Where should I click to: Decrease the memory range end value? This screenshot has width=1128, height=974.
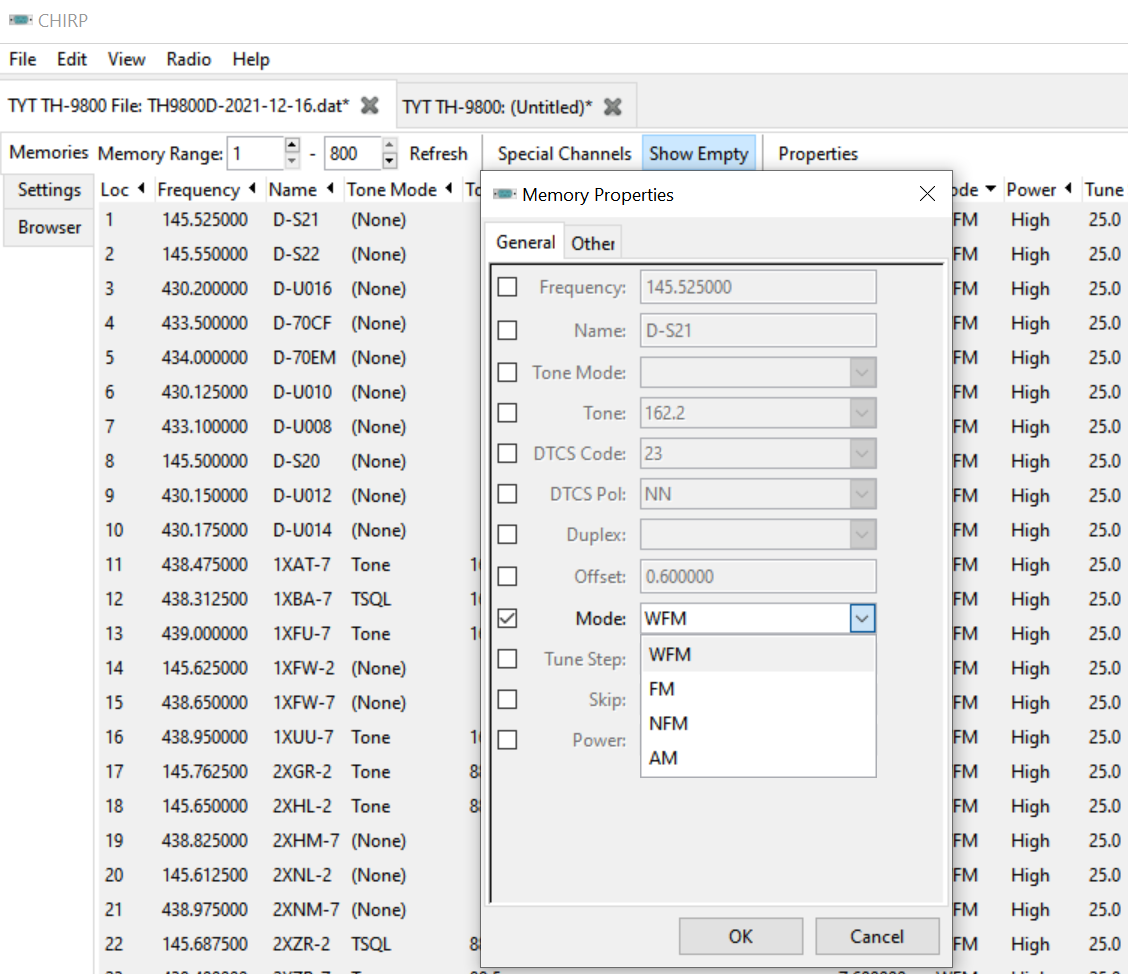click(389, 160)
